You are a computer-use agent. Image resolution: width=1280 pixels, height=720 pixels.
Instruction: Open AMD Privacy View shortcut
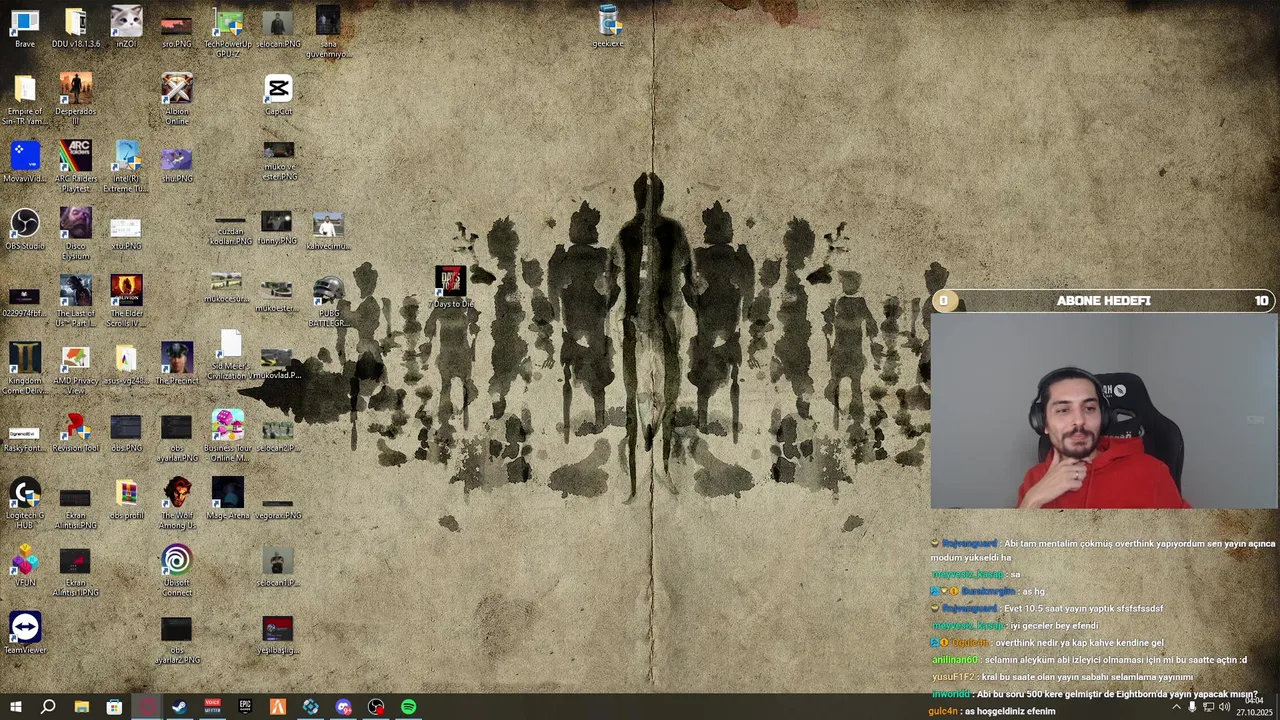[76, 368]
